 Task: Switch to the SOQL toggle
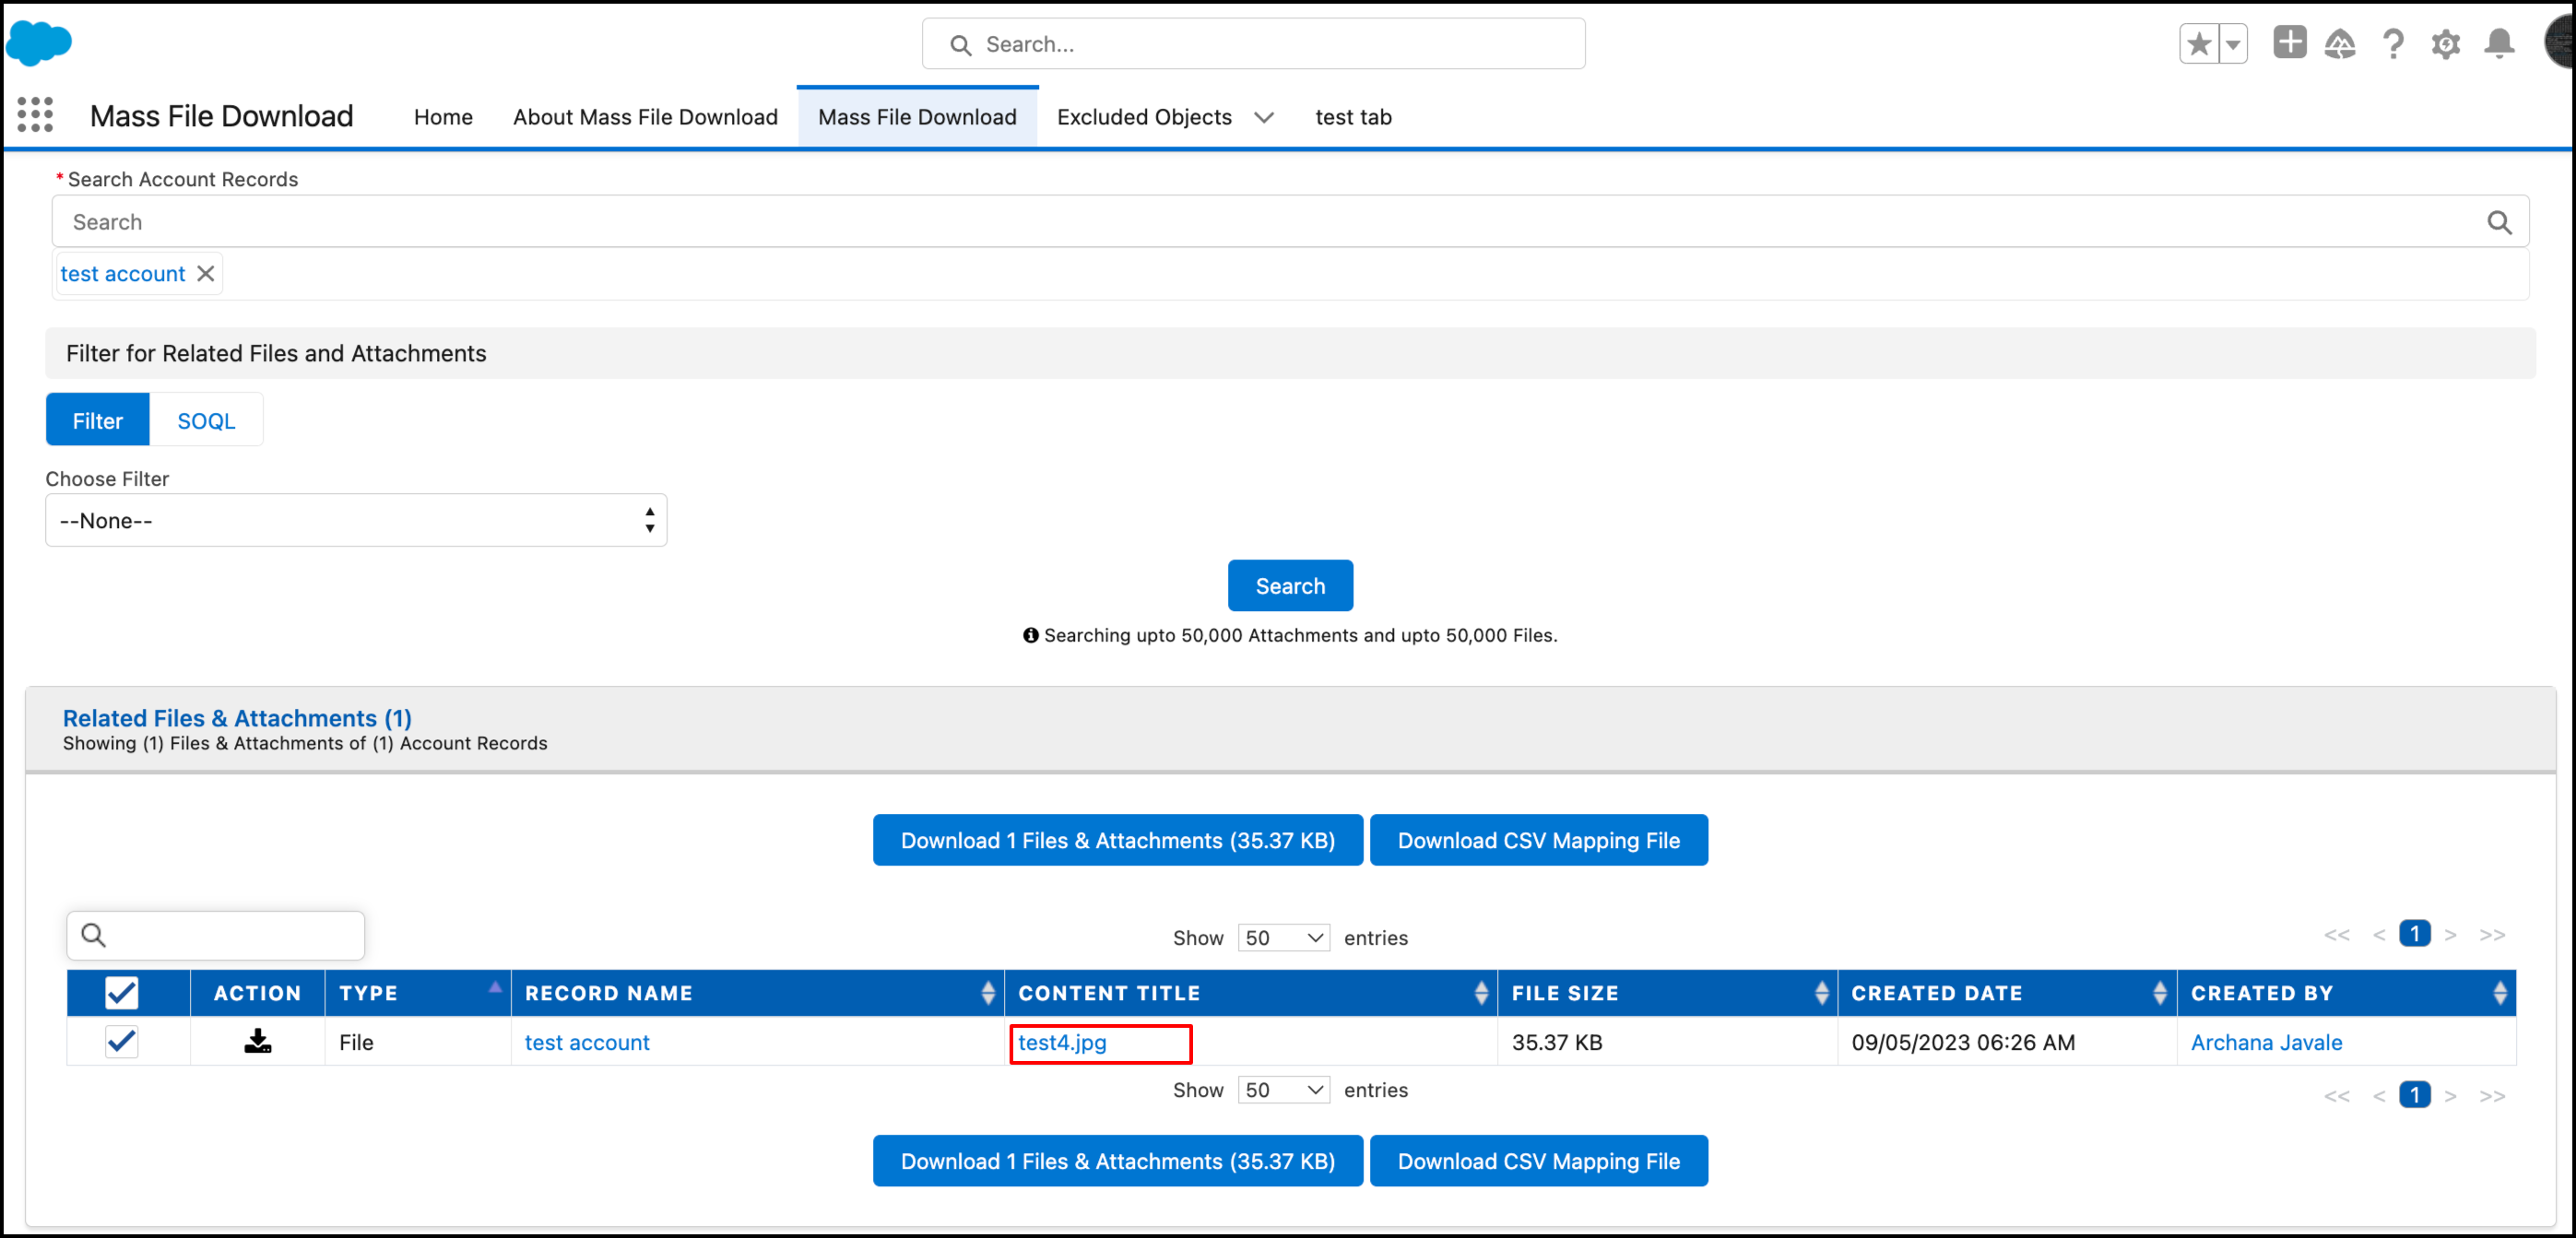(x=206, y=421)
